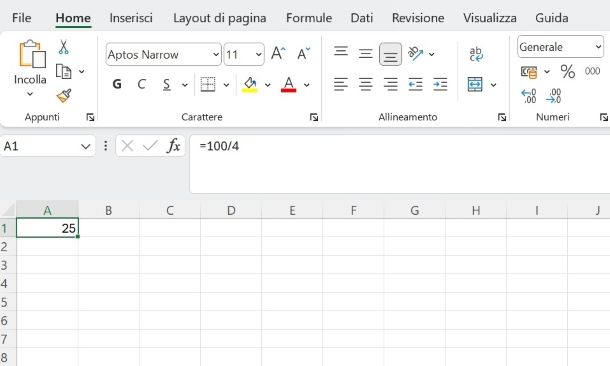Expand borders dropdown arrow
The height and width of the screenshot is (366, 610).
(226, 85)
